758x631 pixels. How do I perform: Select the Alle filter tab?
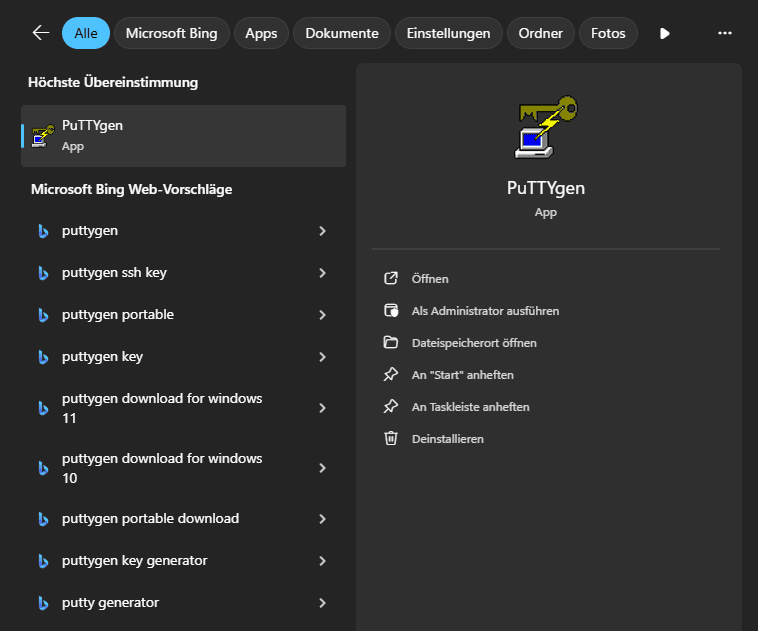pyautogui.click(x=86, y=33)
